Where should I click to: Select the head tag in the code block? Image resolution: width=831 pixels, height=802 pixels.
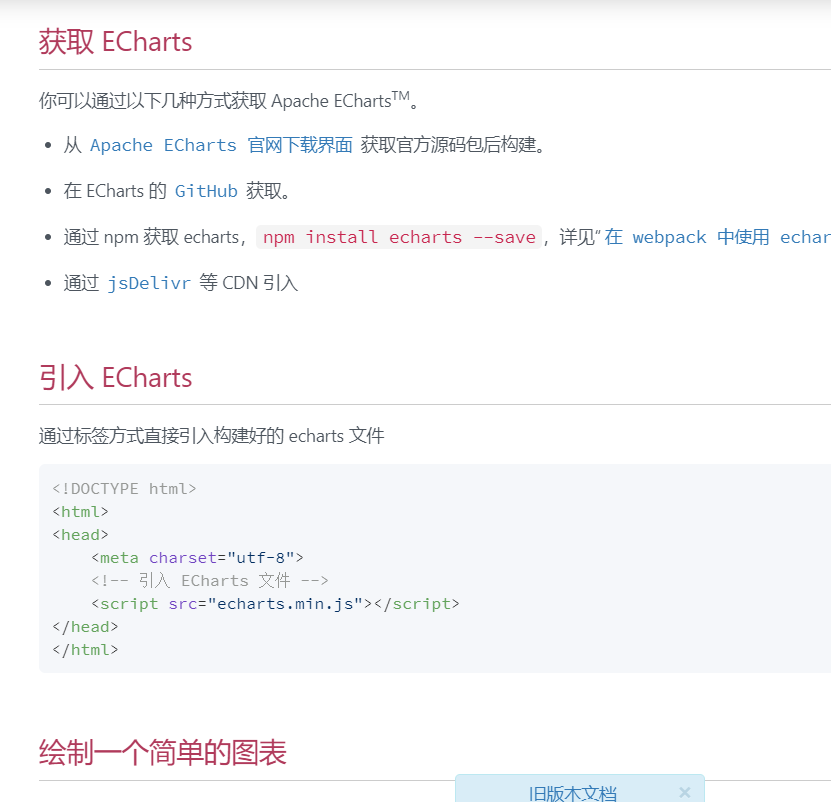79,534
